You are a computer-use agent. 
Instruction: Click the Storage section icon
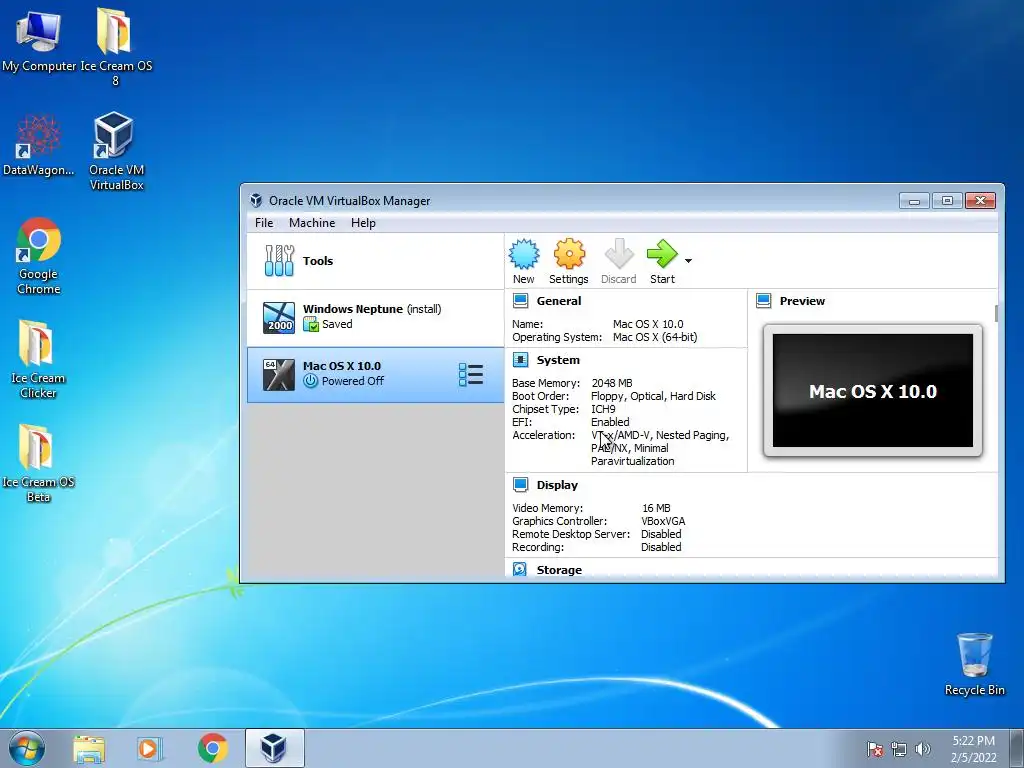(x=520, y=569)
